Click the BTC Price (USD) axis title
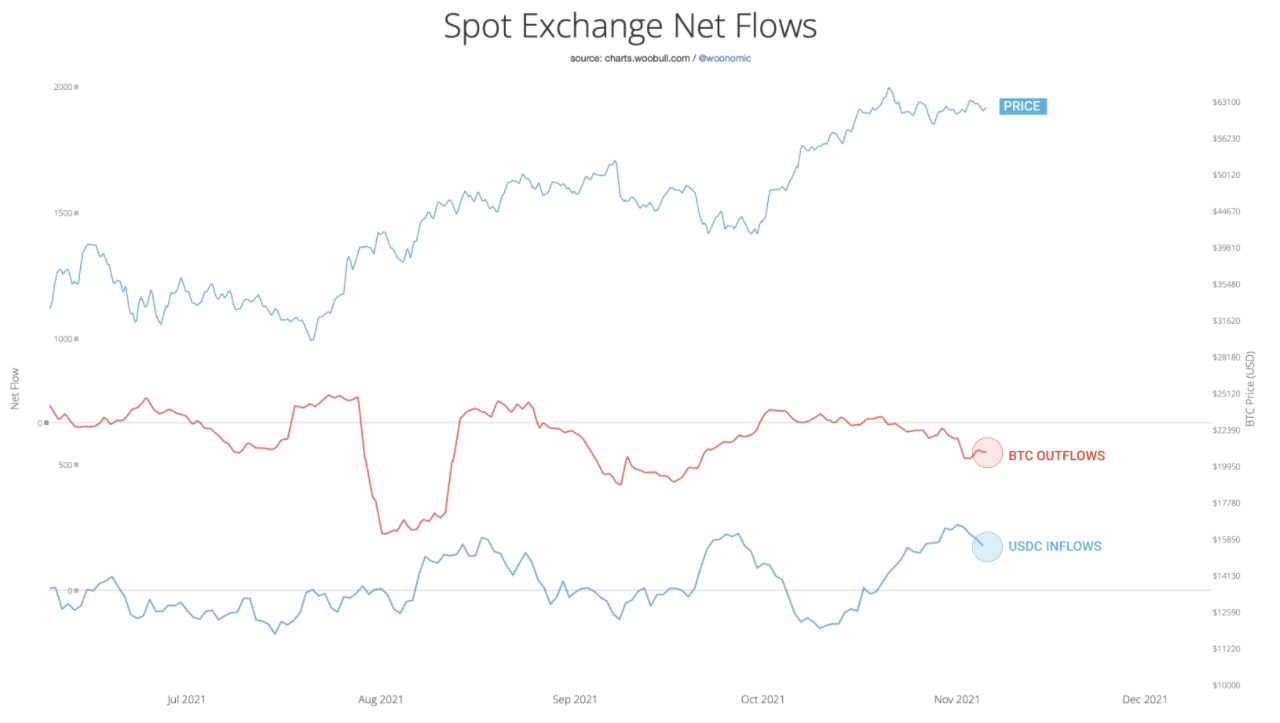The image size is (1280, 723). point(1250,389)
